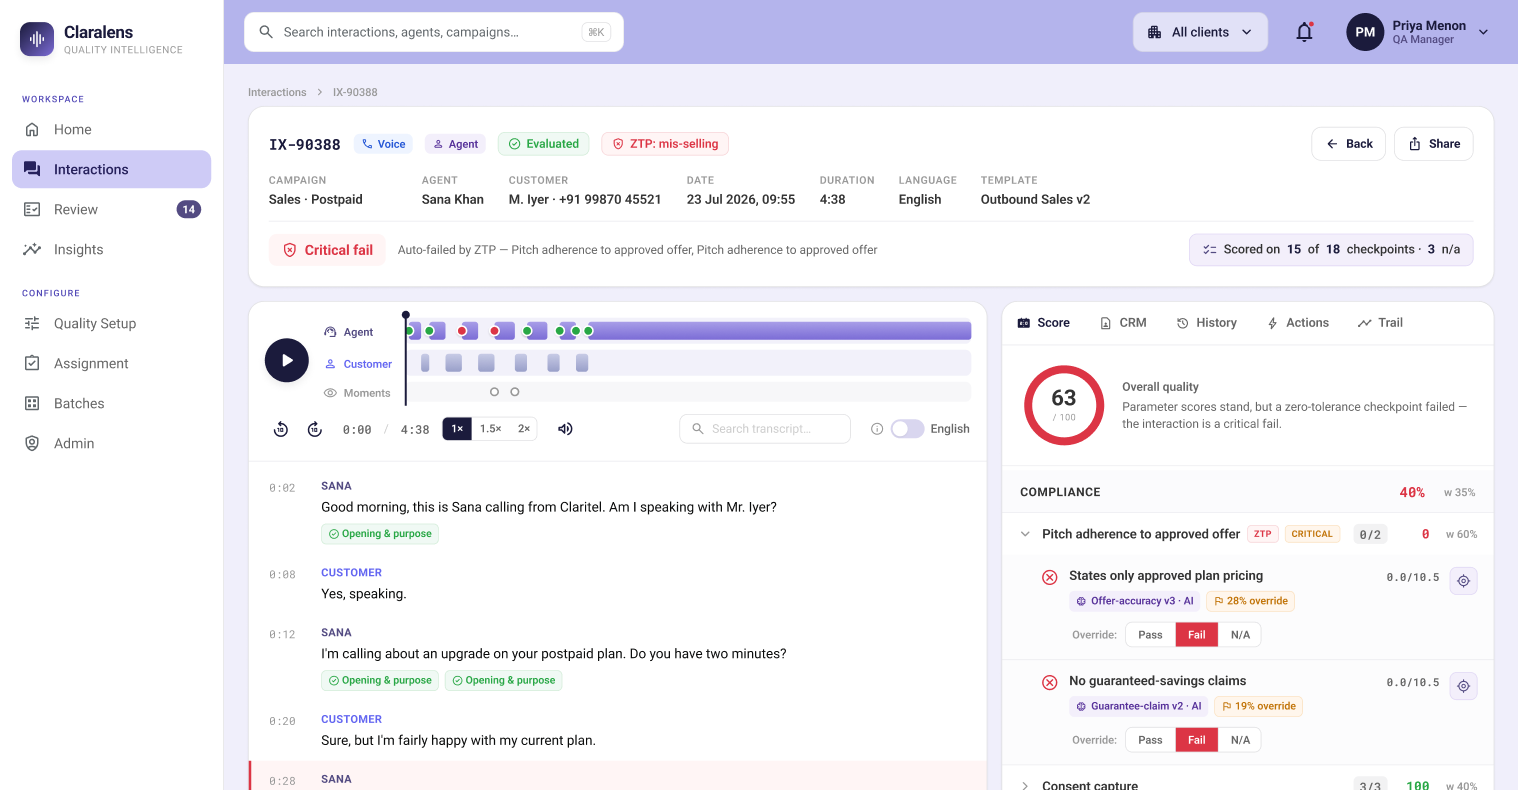
Task: Mark No guaranteed-savings claims as N/A
Action: tap(1240, 740)
